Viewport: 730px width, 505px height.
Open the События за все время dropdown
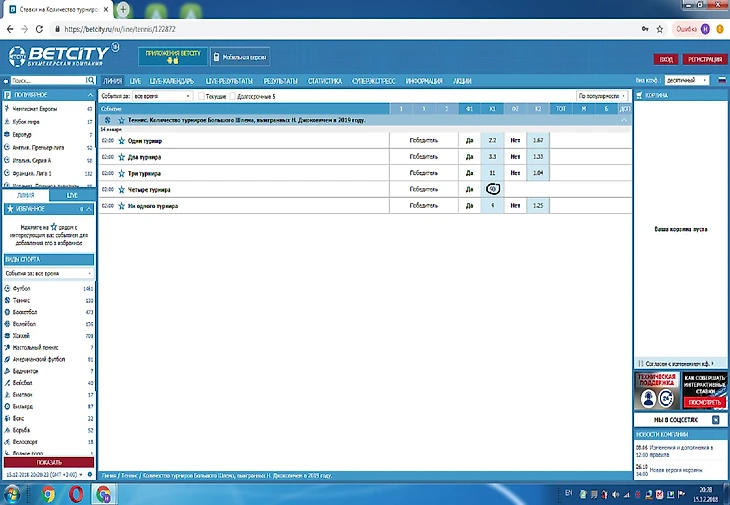coord(161,96)
